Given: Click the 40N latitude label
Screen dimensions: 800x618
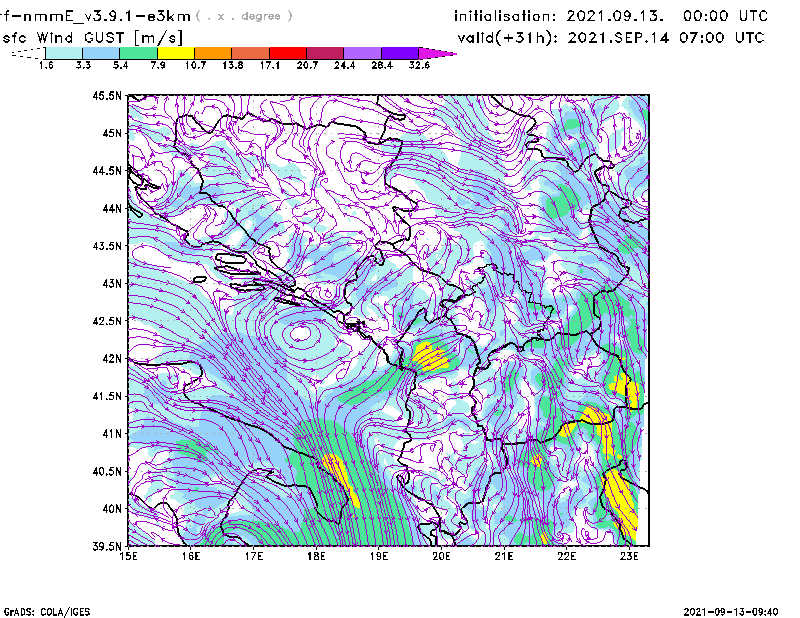Looking at the screenshot, I should (112, 509).
